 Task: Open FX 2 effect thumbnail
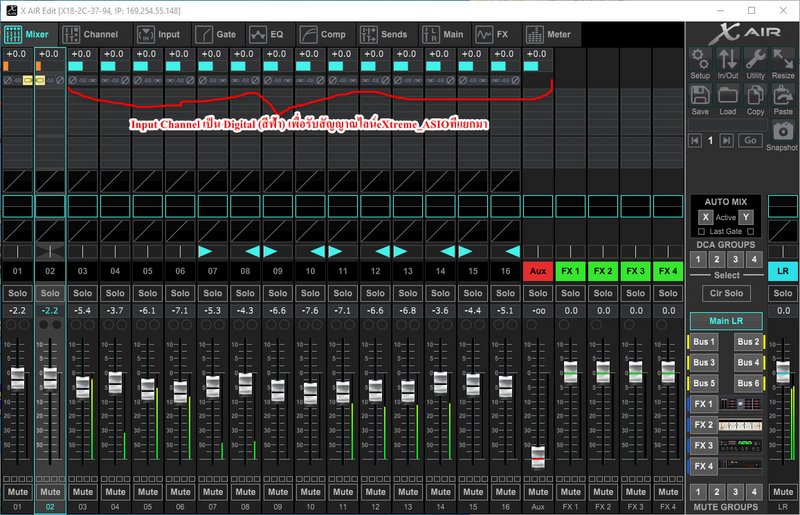tap(740, 425)
